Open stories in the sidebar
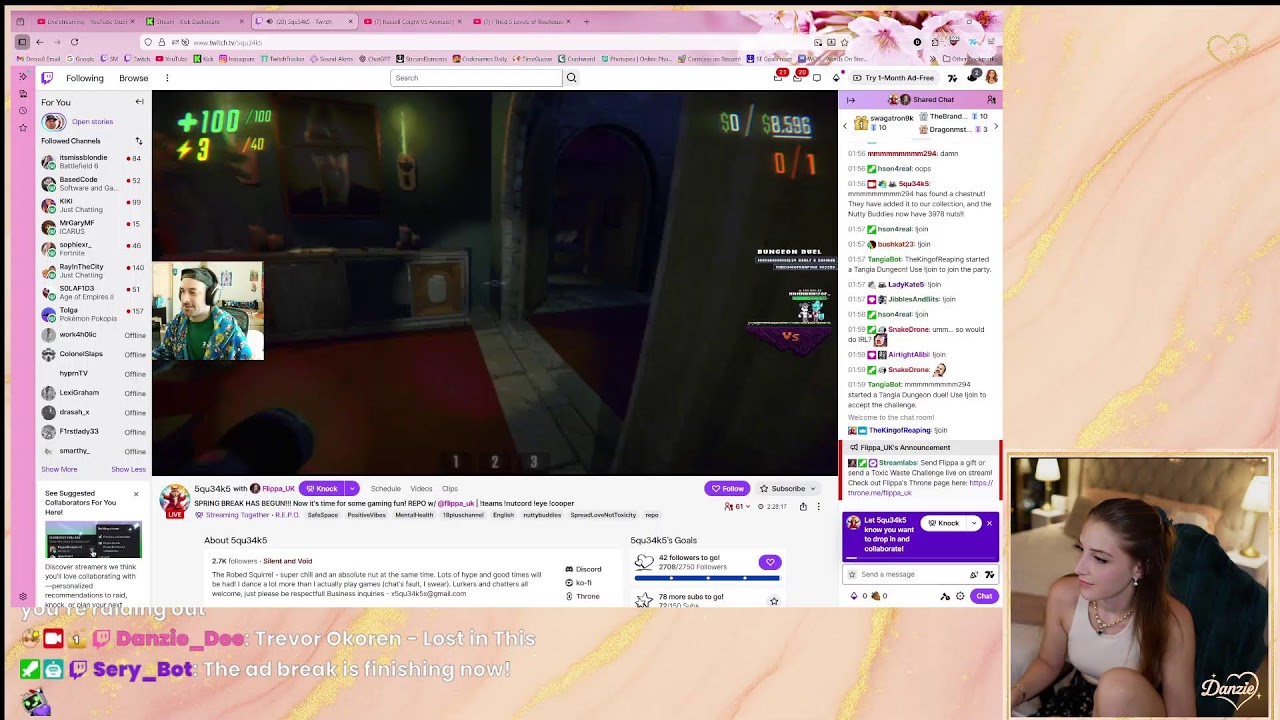1280x720 pixels. (92, 122)
